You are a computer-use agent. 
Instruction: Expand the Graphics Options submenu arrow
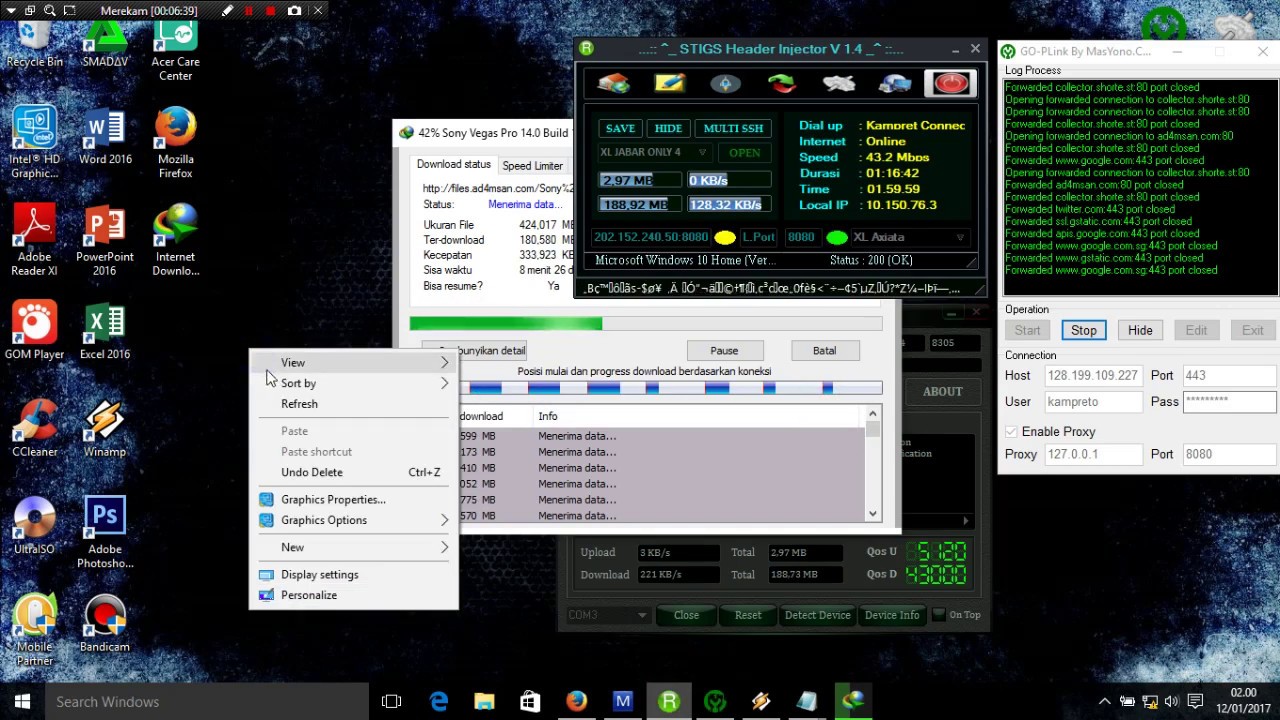click(x=444, y=520)
